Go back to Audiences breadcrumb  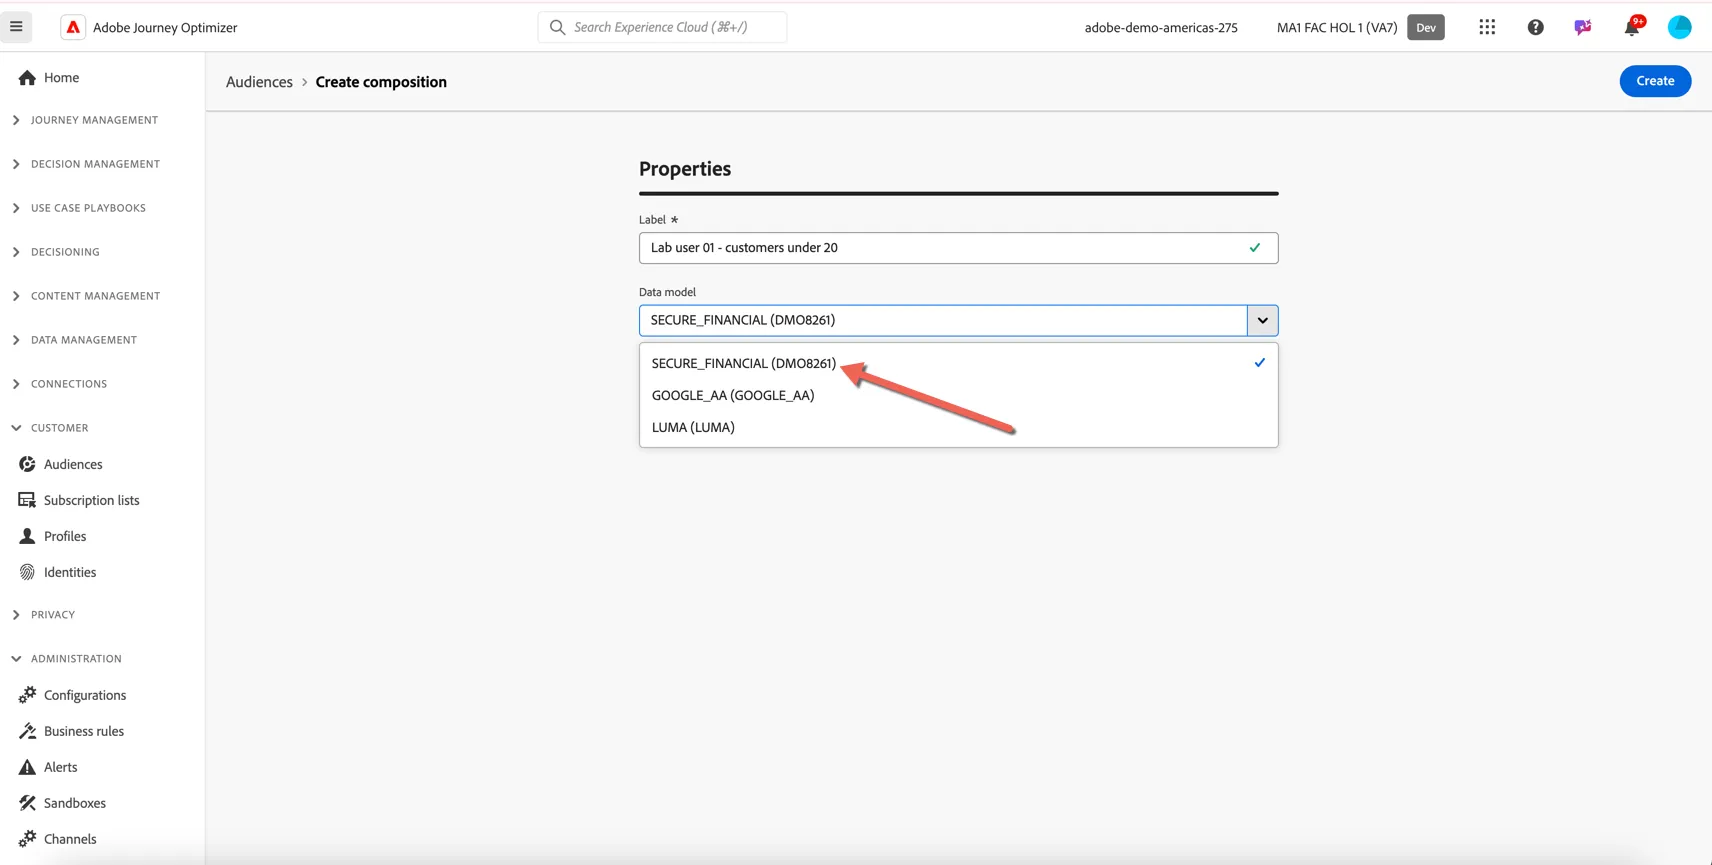259,82
